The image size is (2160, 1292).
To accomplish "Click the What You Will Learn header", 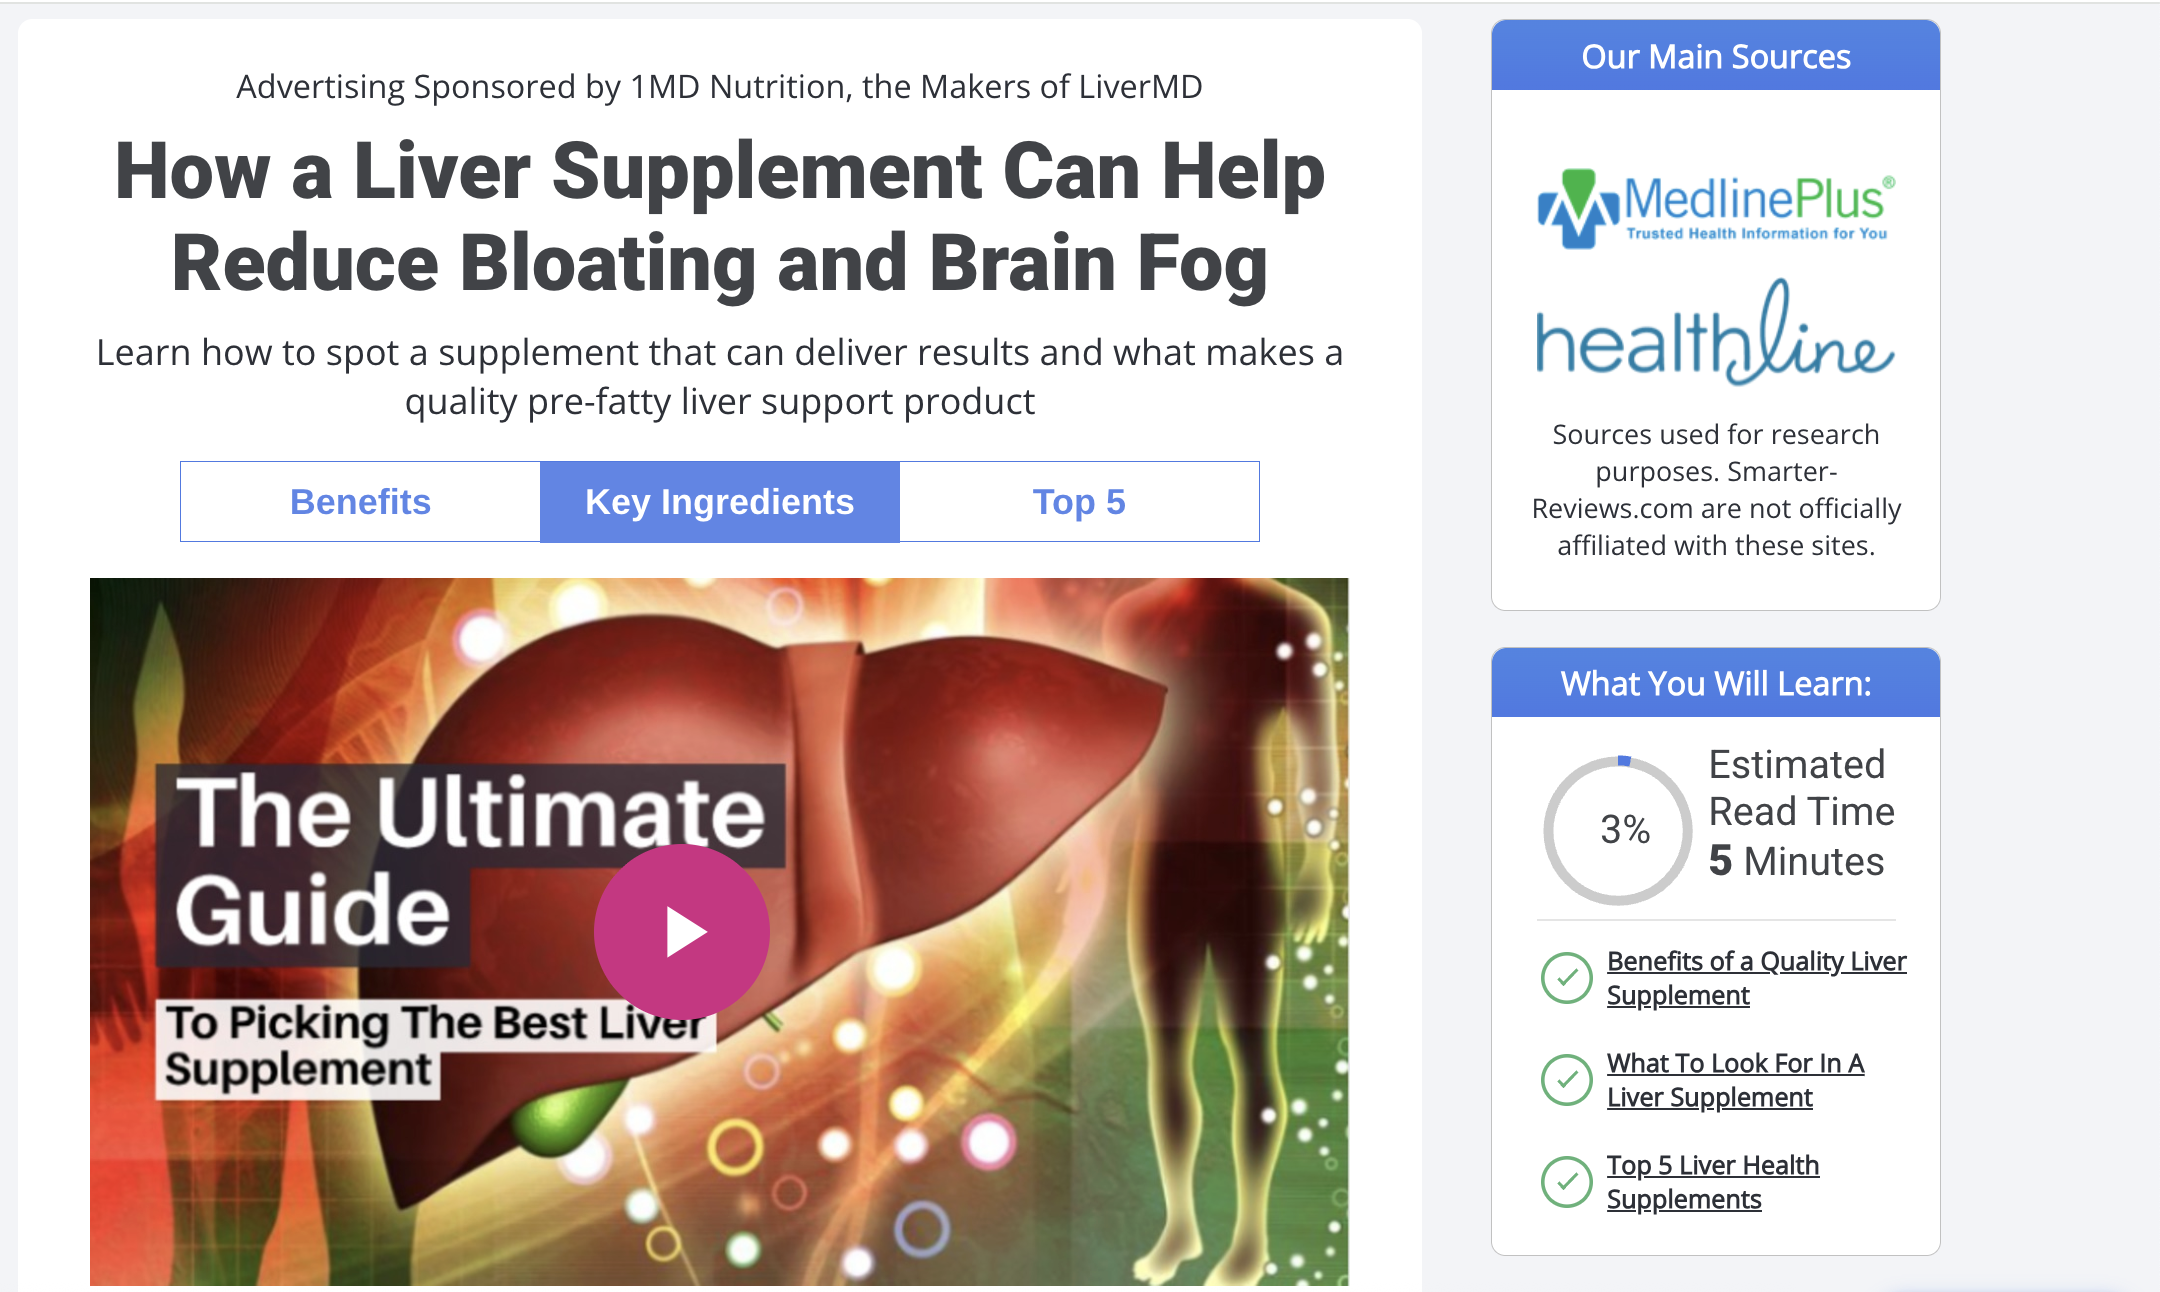I will (1716, 683).
